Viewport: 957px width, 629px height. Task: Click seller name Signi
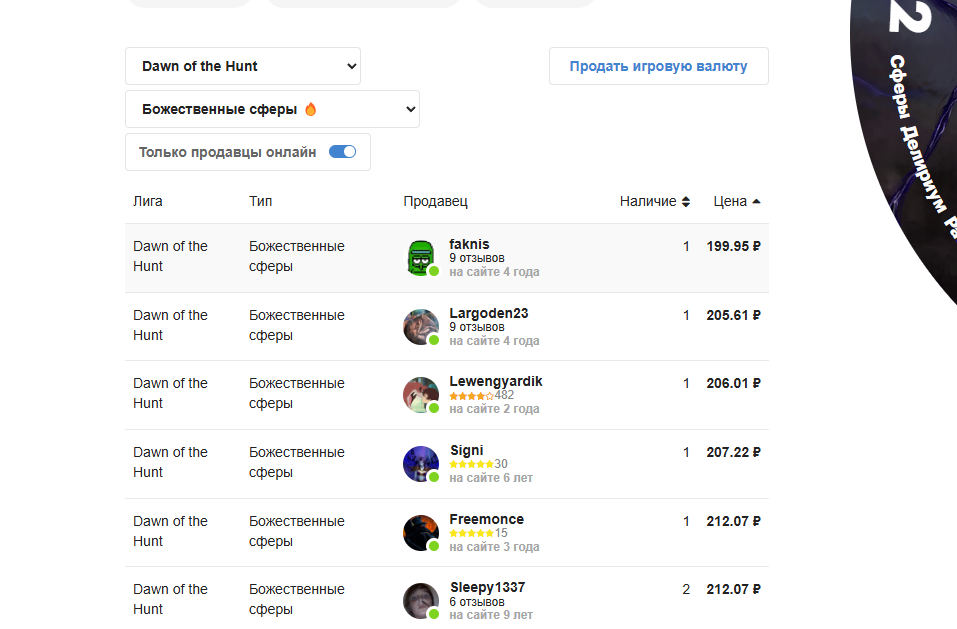pyautogui.click(x=467, y=450)
